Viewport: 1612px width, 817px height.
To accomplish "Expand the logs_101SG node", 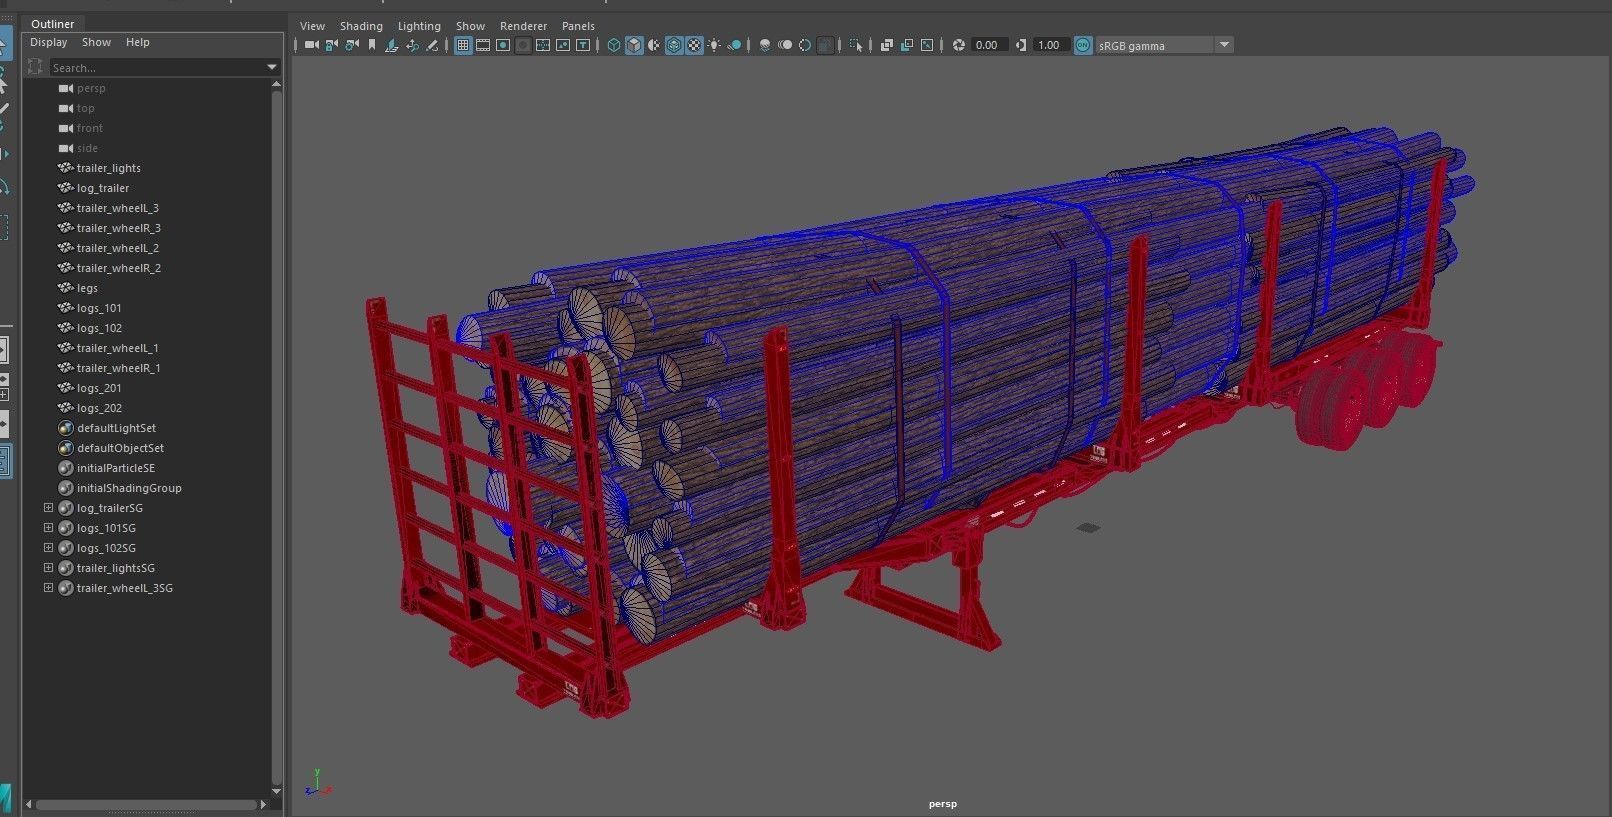I will (x=48, y=528).
